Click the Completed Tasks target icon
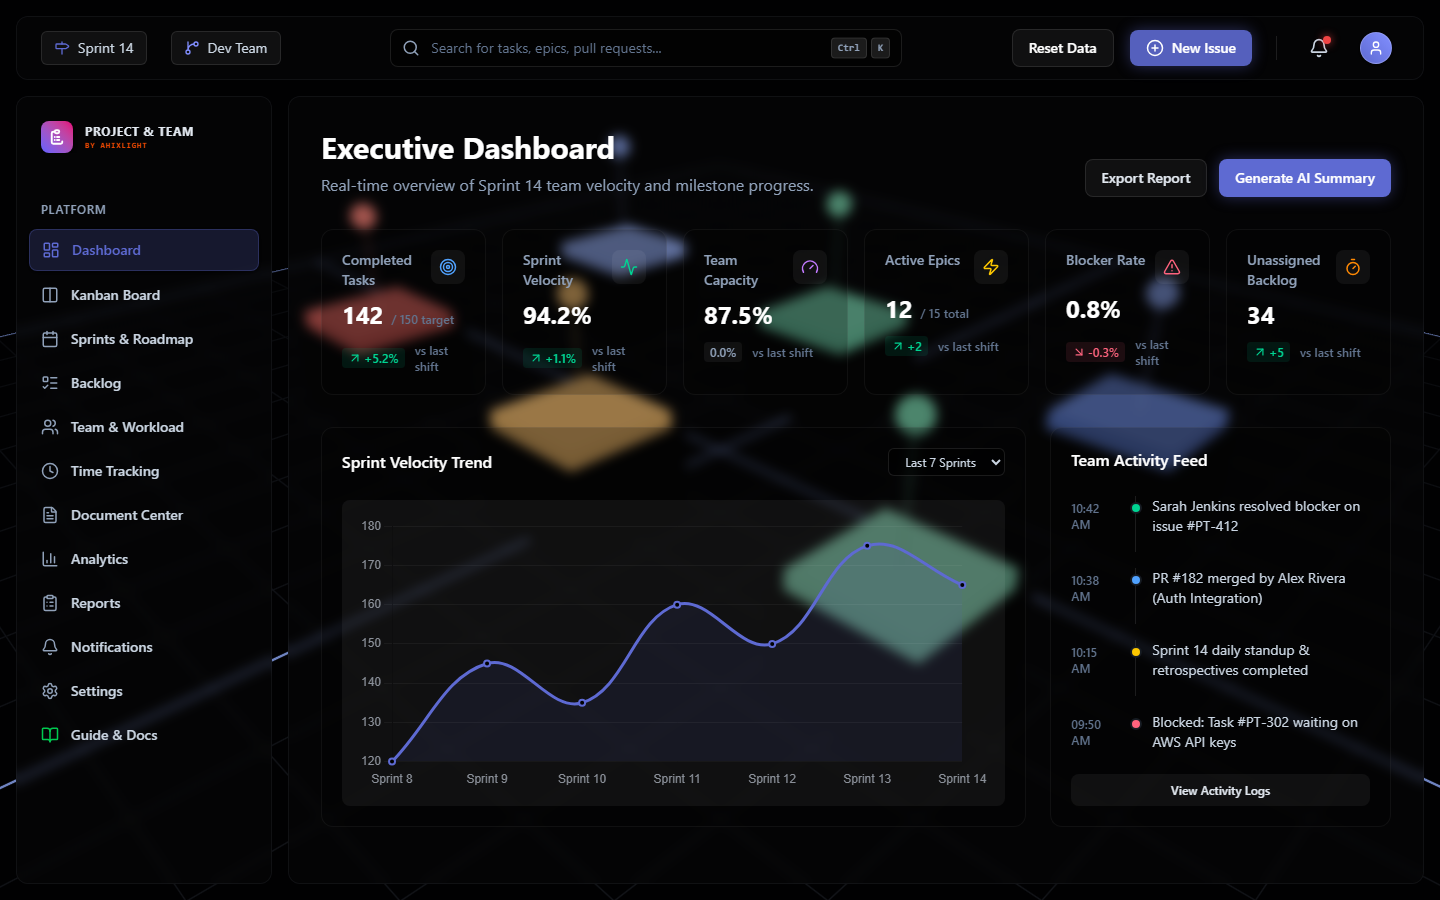The height and width of the screenshot is (900, 1440). [448, 267]
